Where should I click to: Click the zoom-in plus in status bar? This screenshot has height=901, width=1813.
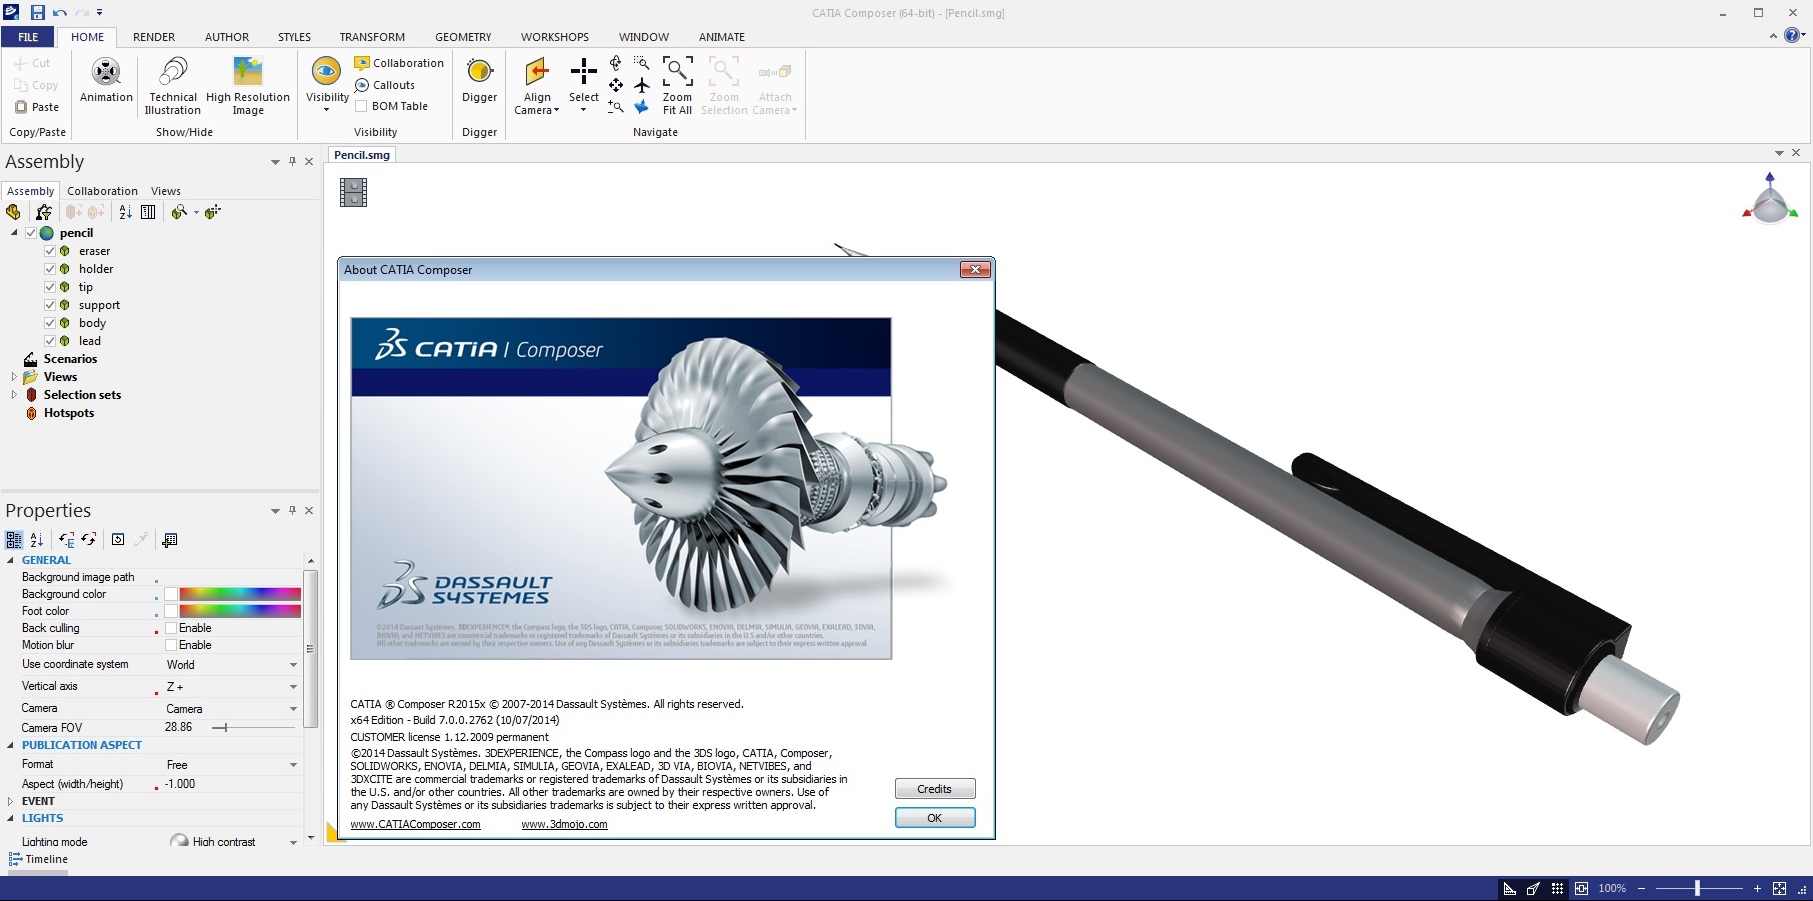pos(1757,888)
